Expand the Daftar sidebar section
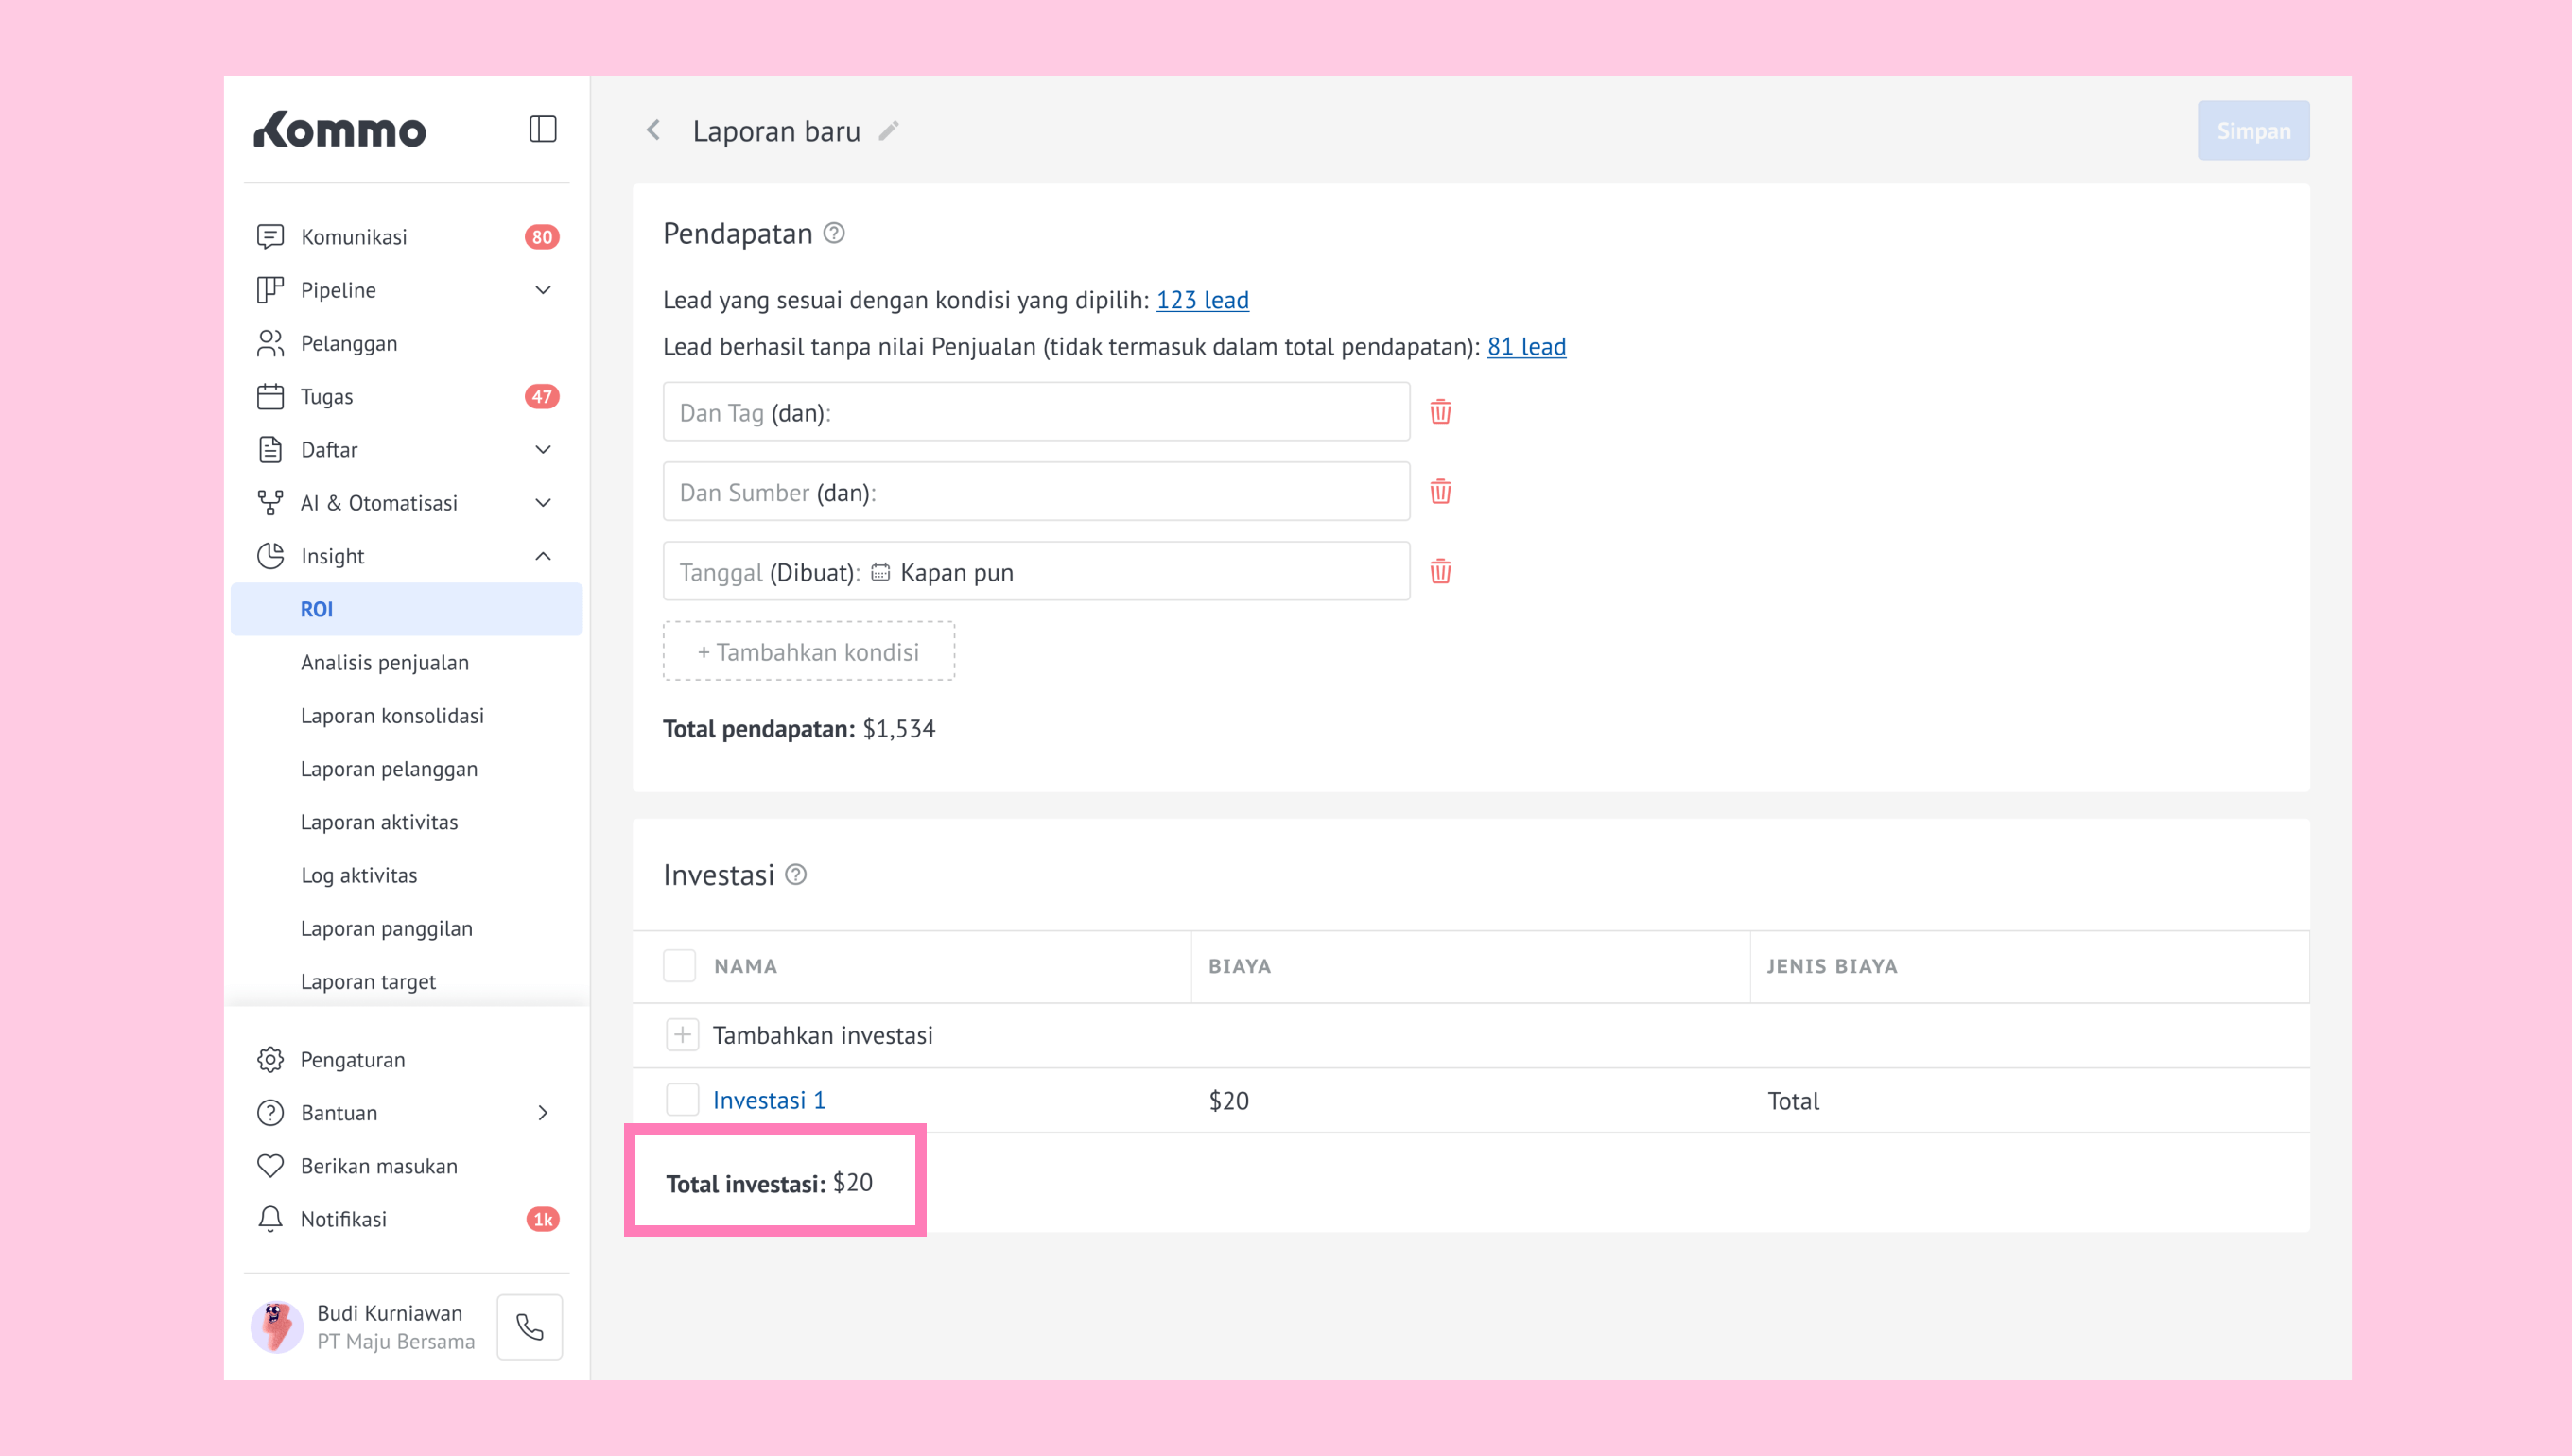The height and width of the screenshot is (1456, 2572). [543, 450]
